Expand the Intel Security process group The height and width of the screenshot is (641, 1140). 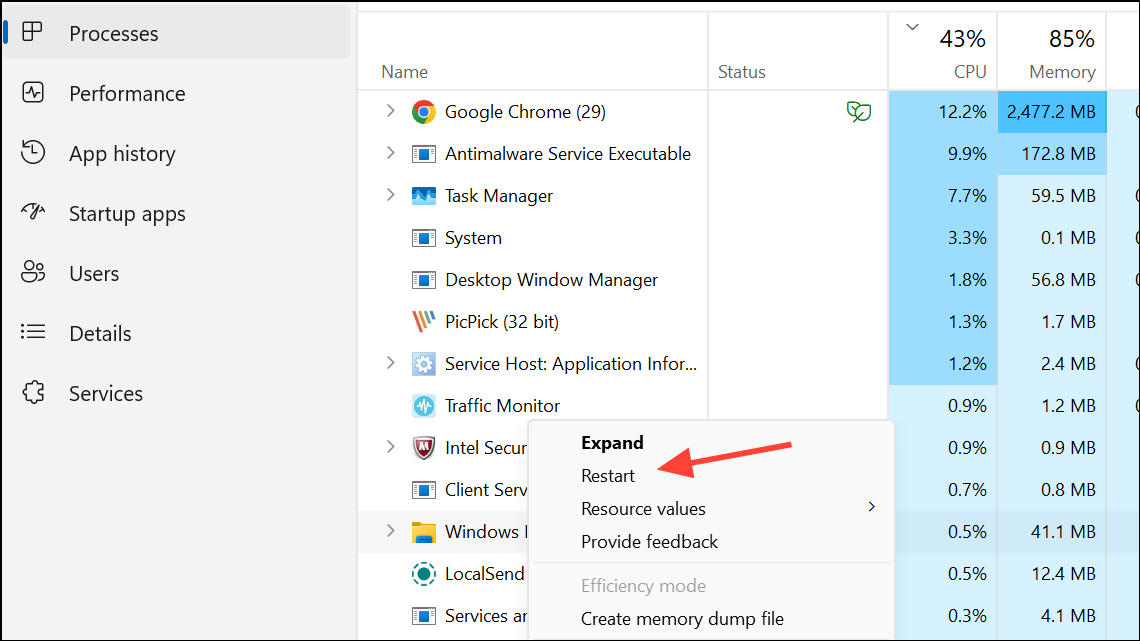coord(390,447)
